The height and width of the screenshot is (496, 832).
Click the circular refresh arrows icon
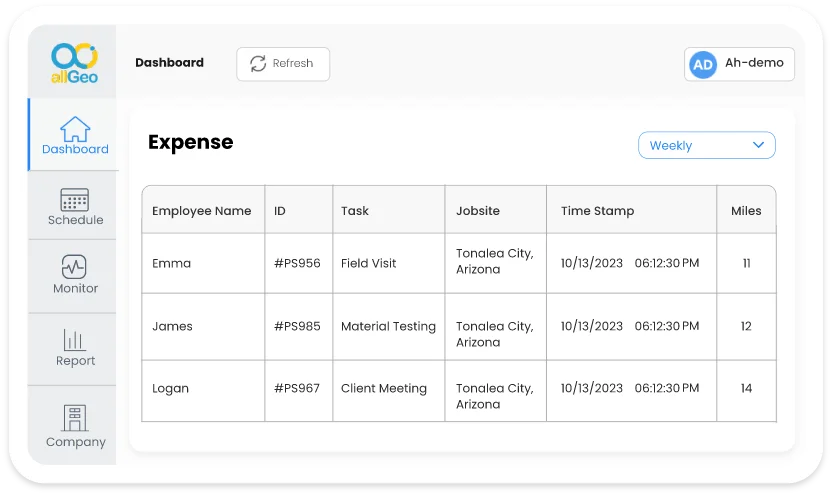pyautogui.click(x=257, y=63)
